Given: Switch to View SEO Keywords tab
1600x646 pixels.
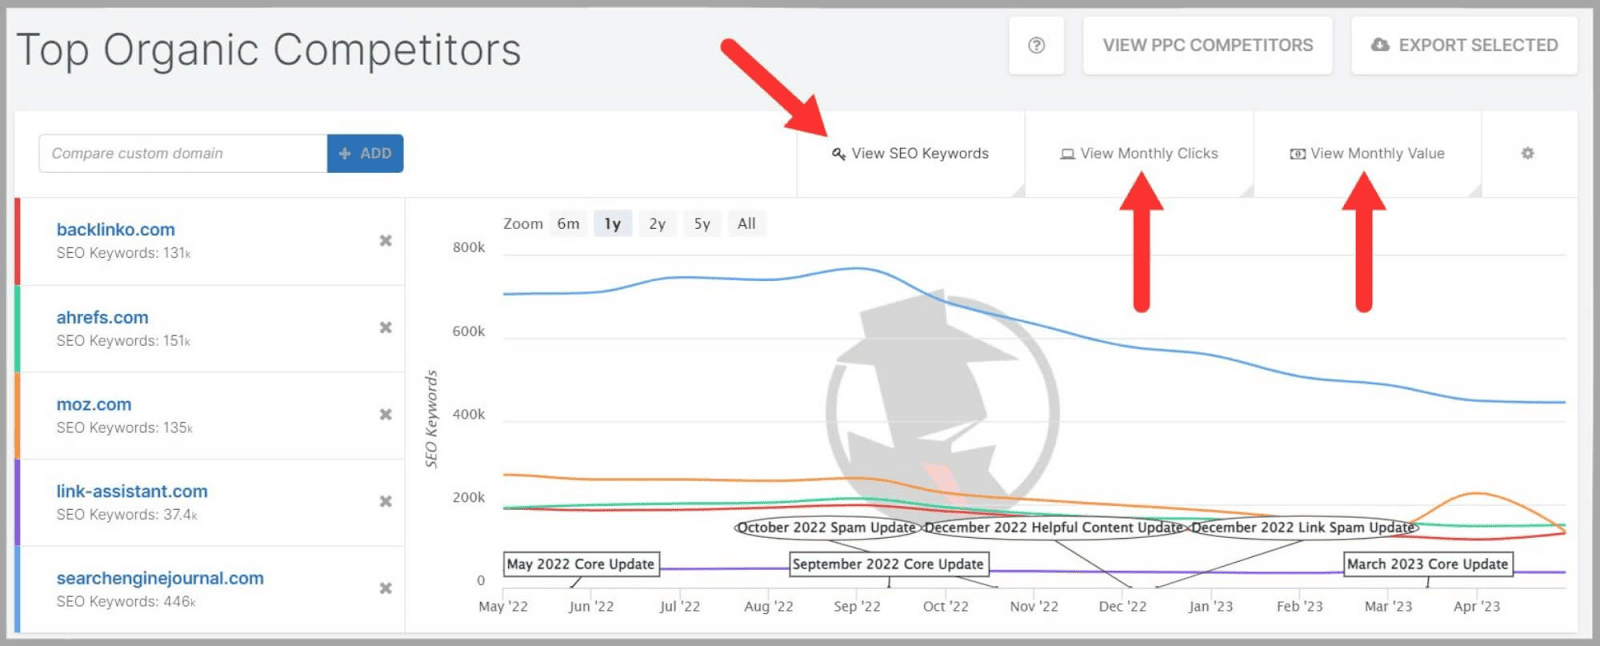Looking at the screenshot, I should tap(910, 153).
